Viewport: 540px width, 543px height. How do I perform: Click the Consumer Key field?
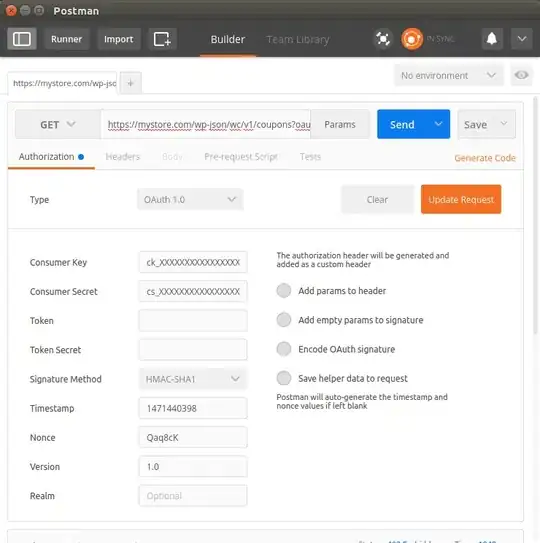(193, 262)
